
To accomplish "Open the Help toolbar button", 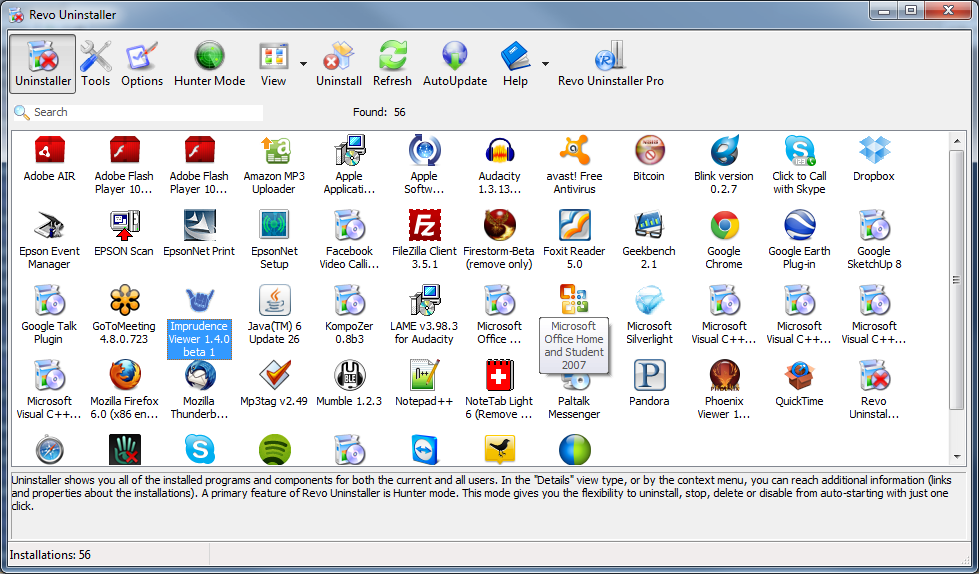I will [x=515, y=64].
